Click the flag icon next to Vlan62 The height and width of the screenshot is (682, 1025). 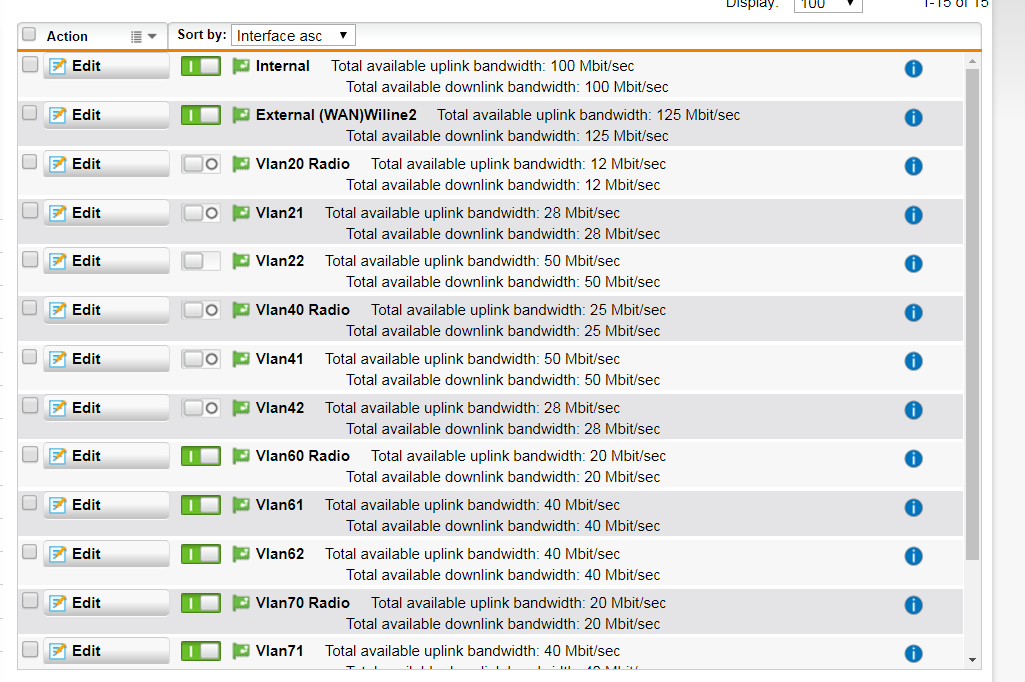(241, 554)
